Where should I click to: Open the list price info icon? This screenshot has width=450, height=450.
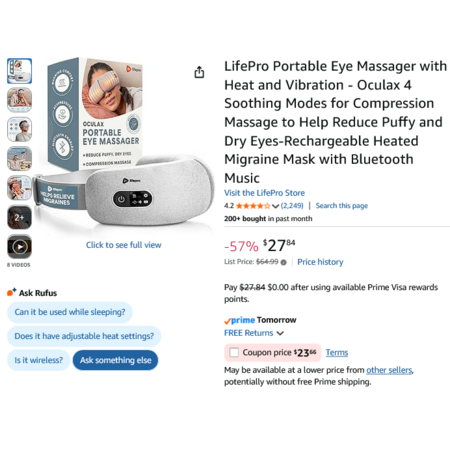point(284,262)
